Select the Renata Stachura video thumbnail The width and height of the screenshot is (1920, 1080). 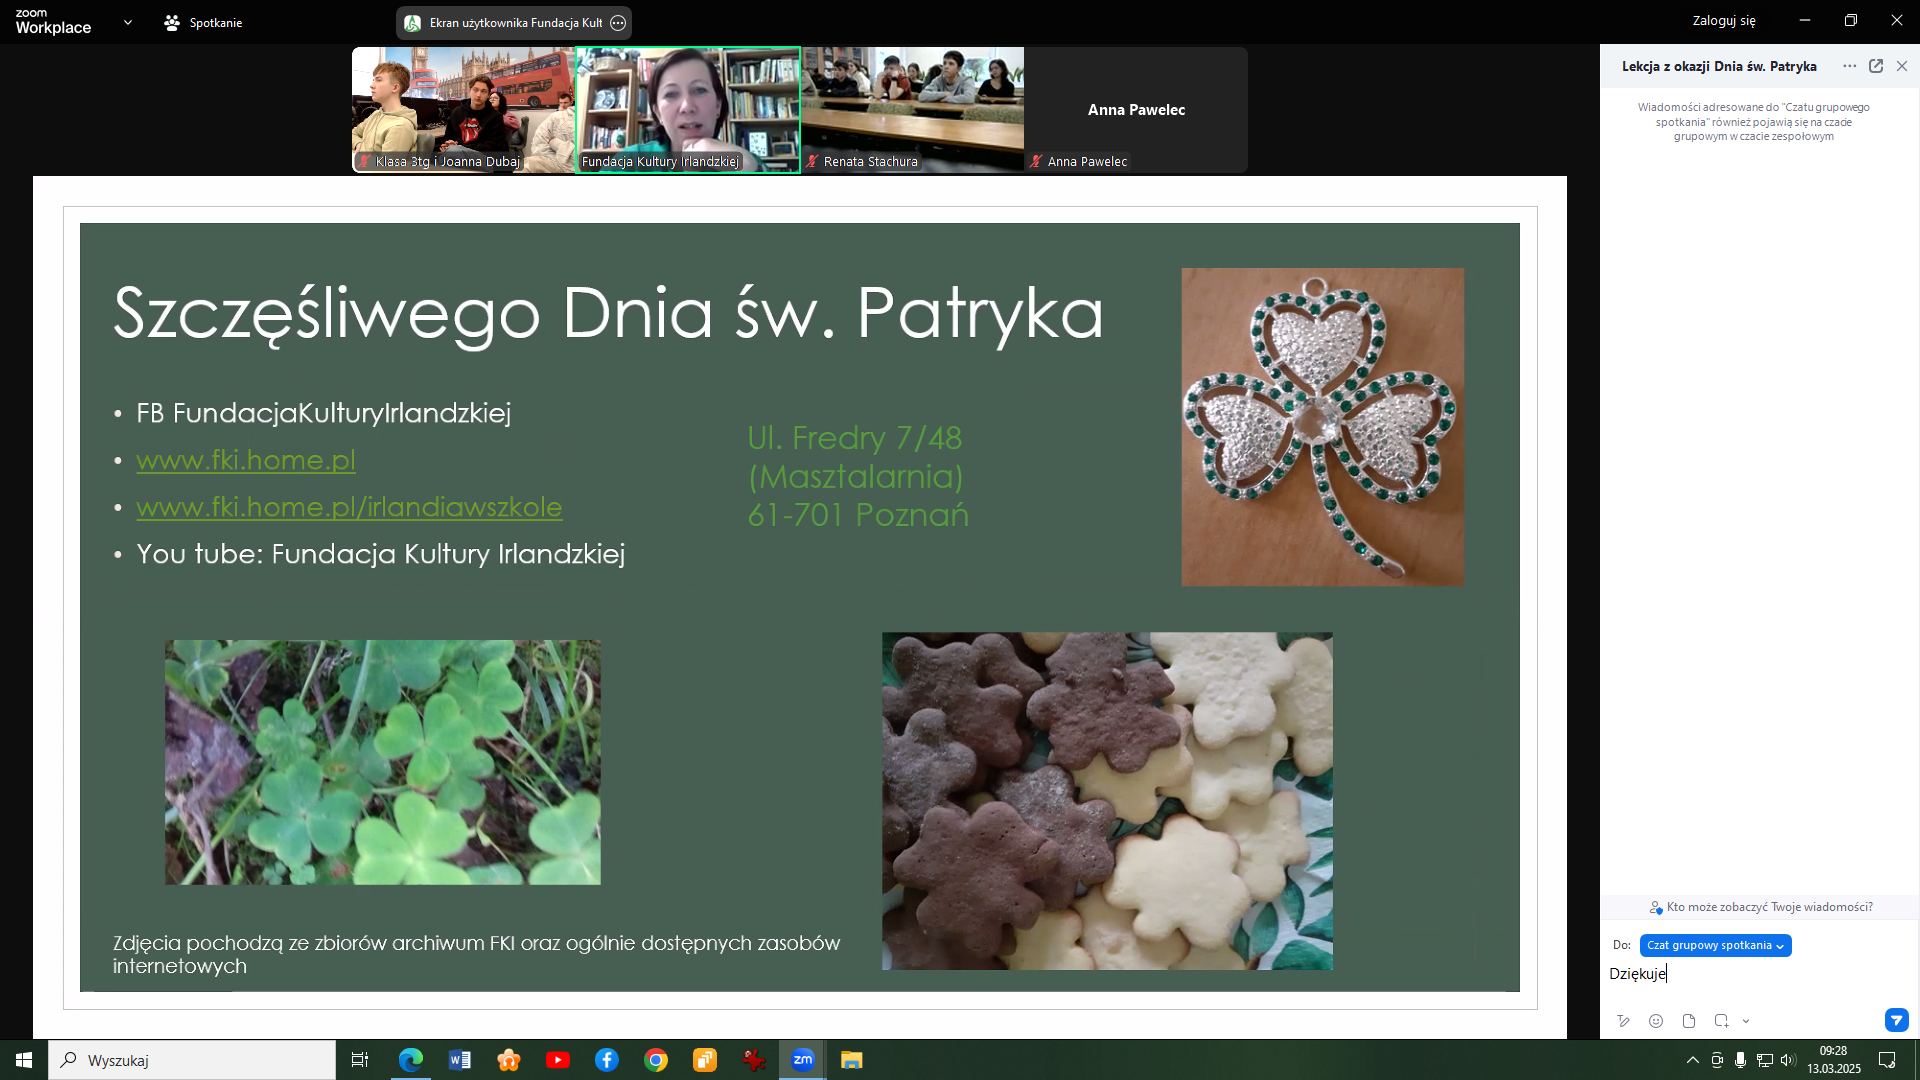coord(912,108)
